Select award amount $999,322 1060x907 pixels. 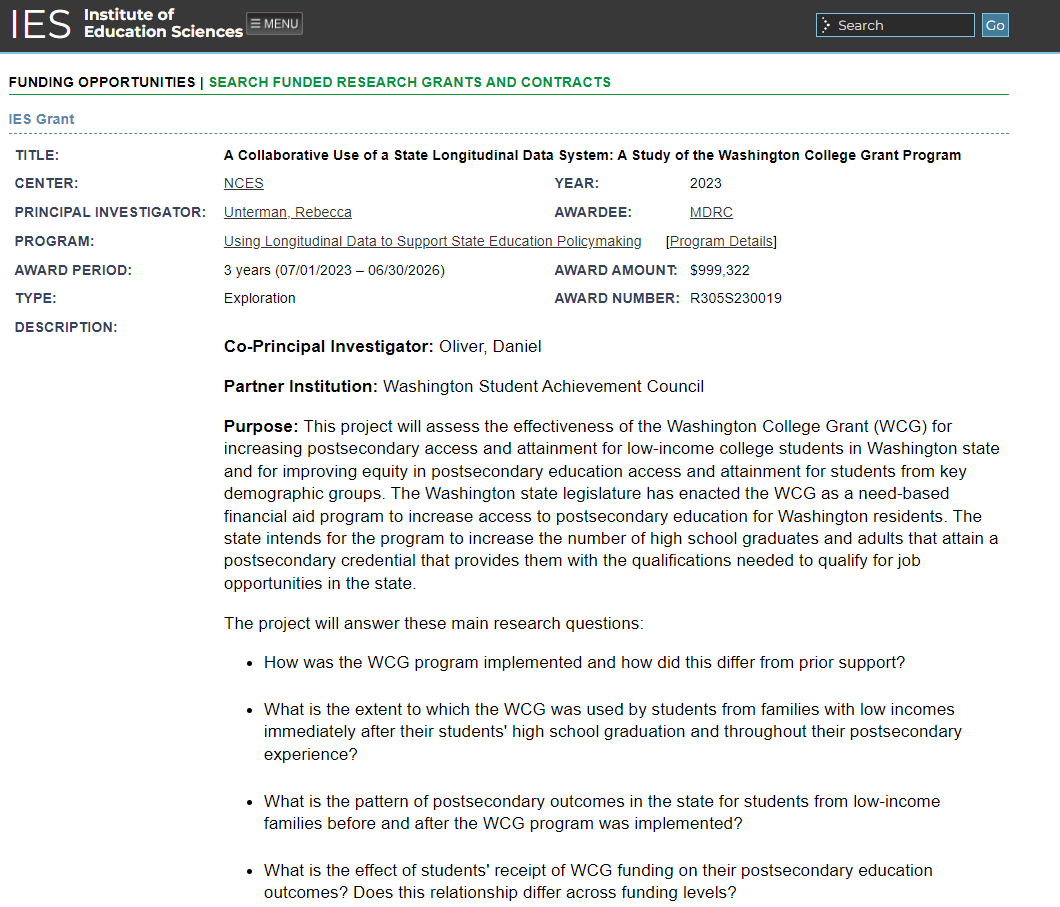[x=719, y=270]
